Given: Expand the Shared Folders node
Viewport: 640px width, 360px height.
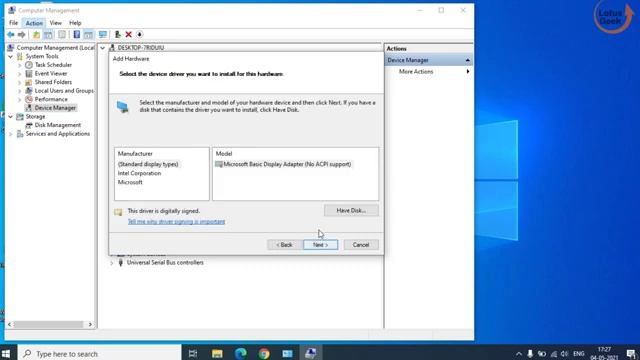Looking at the screenshot, I should pos(20,82).
